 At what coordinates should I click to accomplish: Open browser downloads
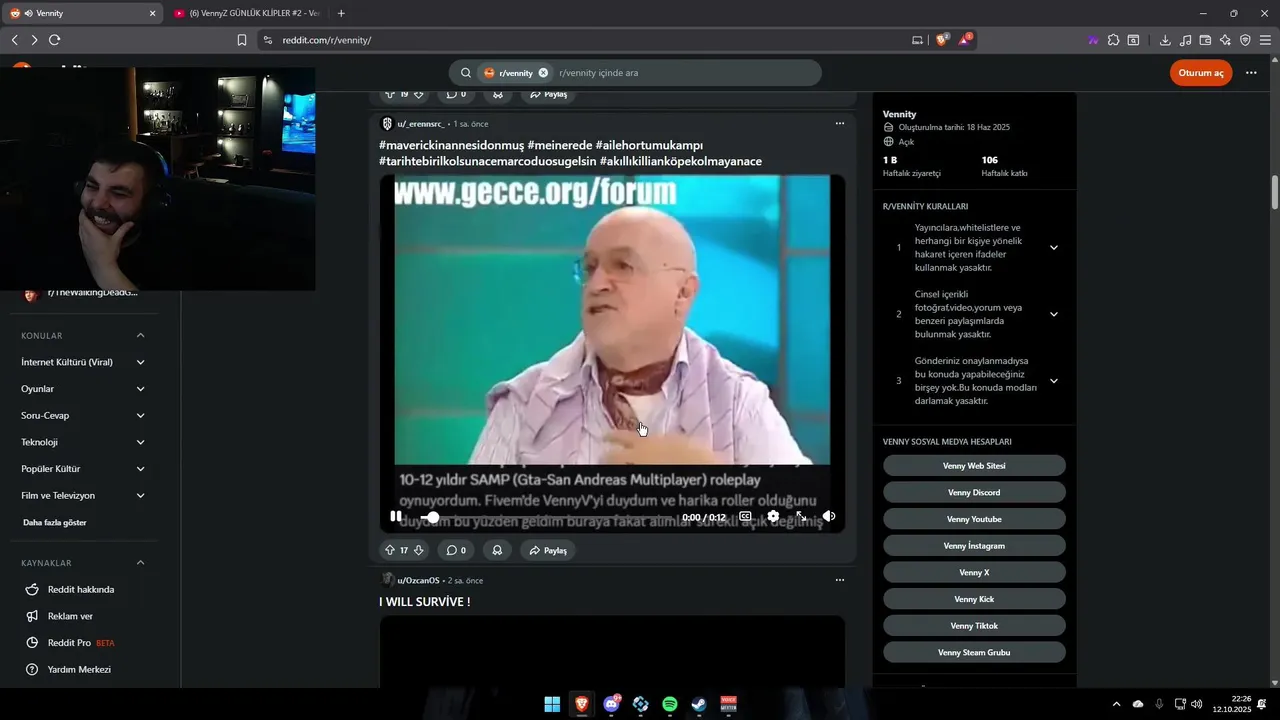[x=1165, y=40]
